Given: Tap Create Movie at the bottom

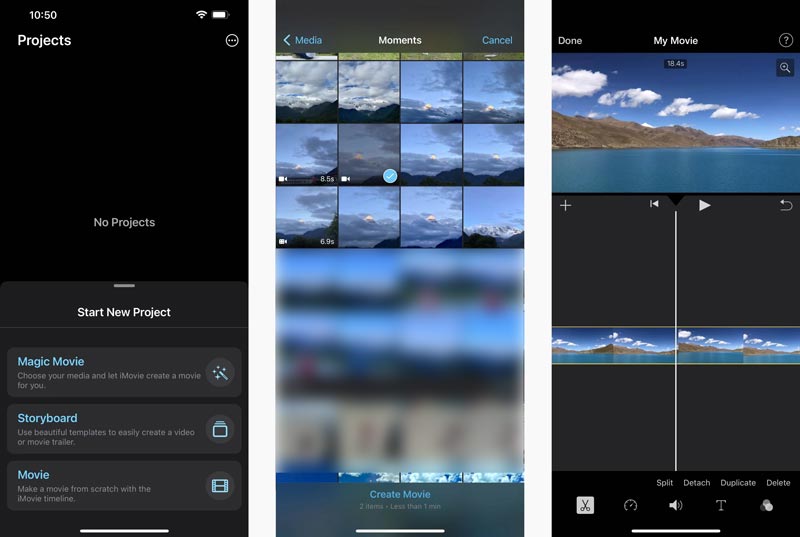Looking at the screenshot, I should pos(400,494).
